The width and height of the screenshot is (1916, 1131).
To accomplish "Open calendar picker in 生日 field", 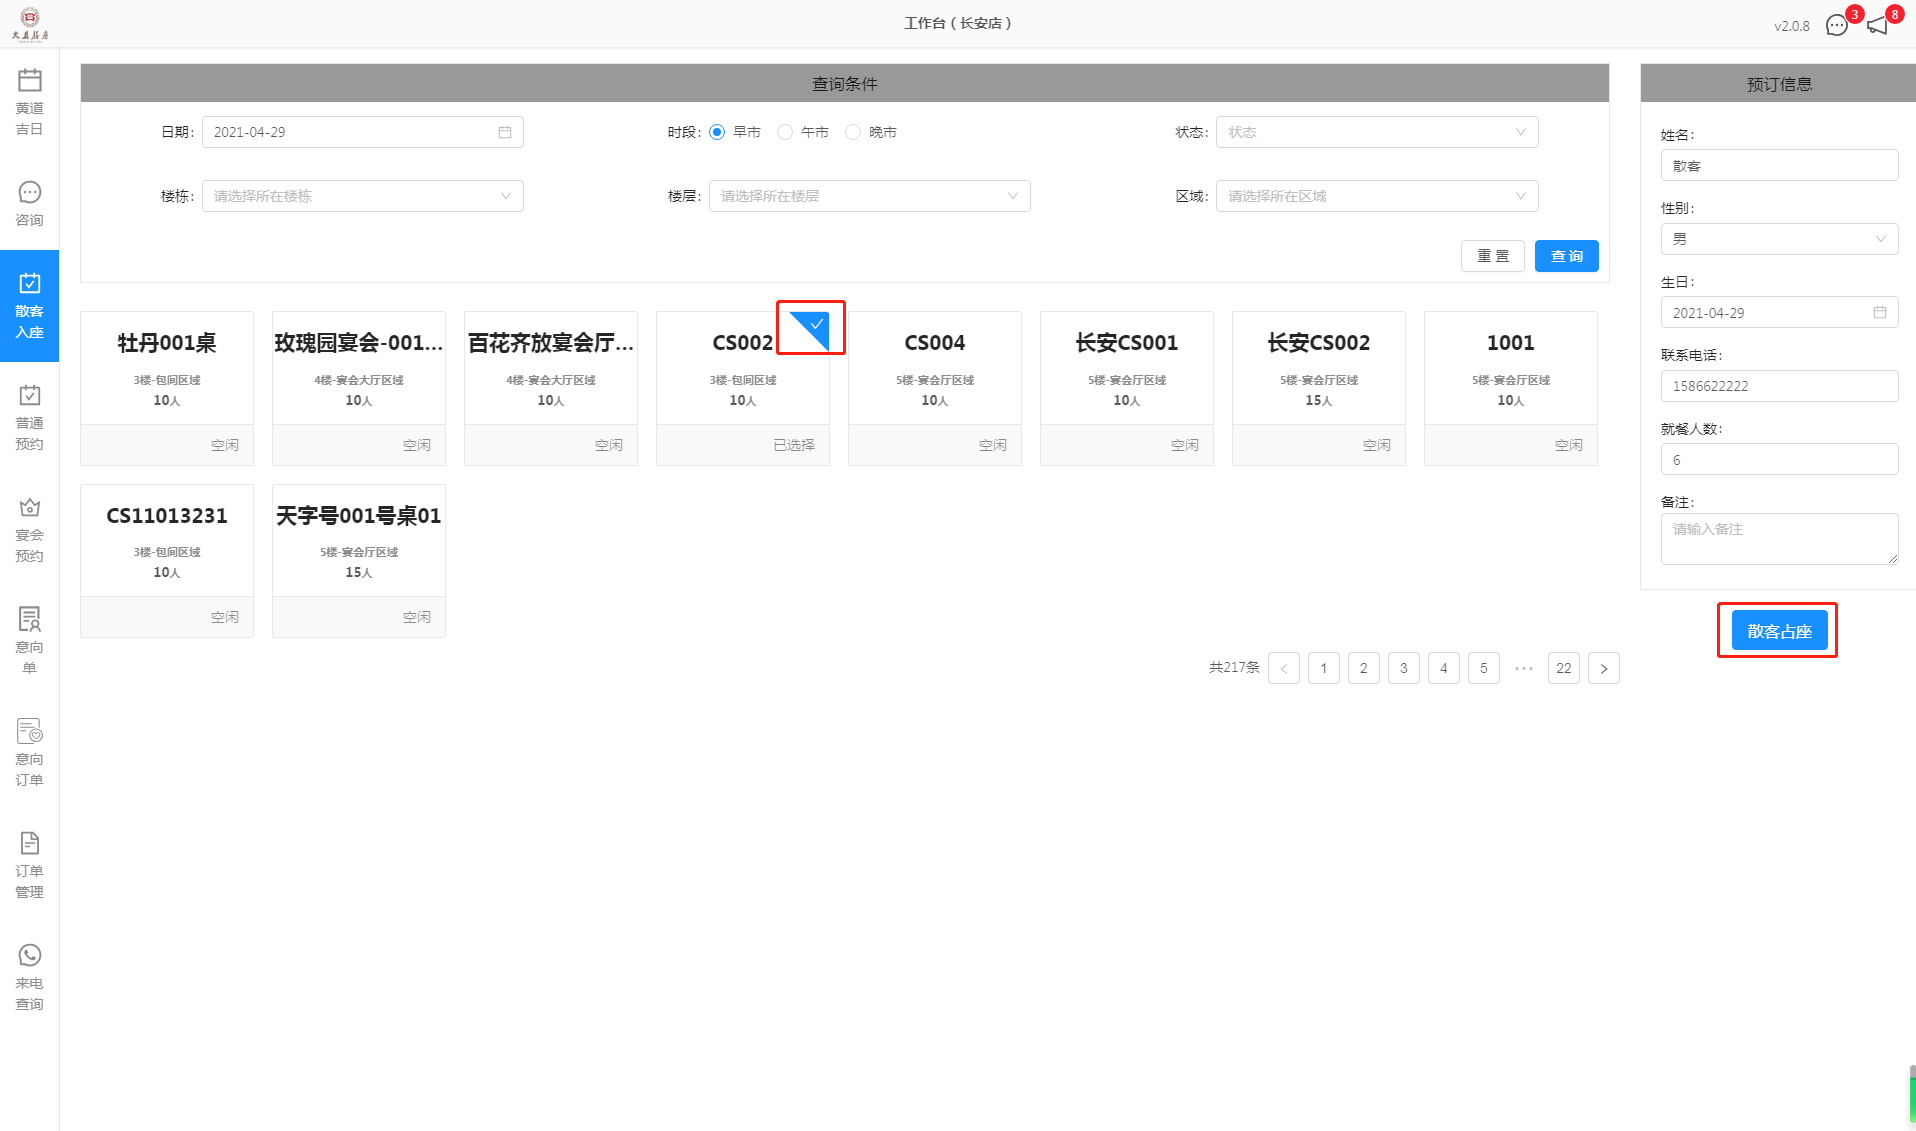I will (x=1880, y=313).
